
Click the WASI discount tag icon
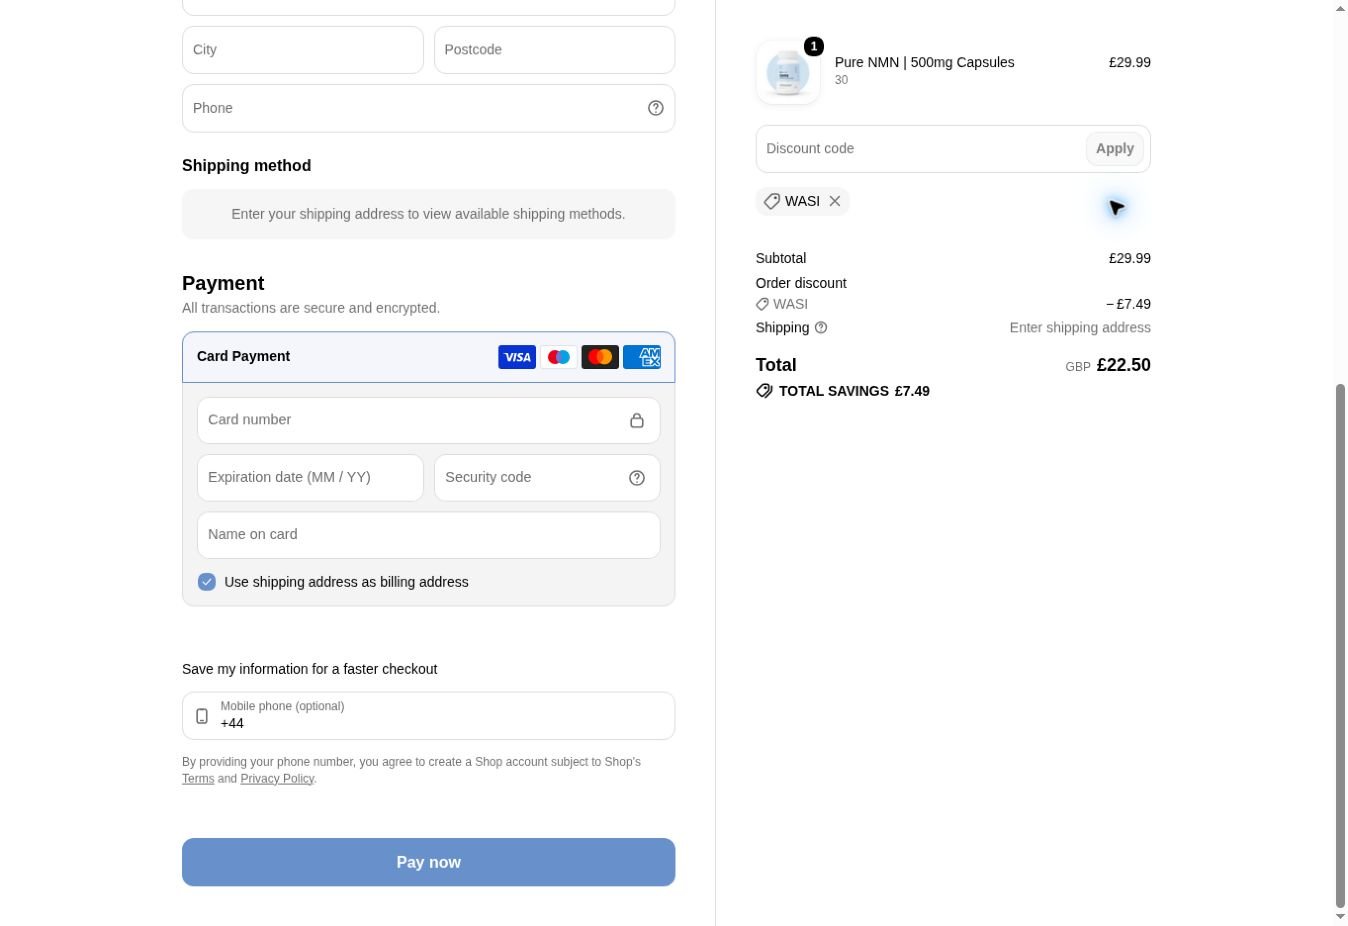click(771, 201)
